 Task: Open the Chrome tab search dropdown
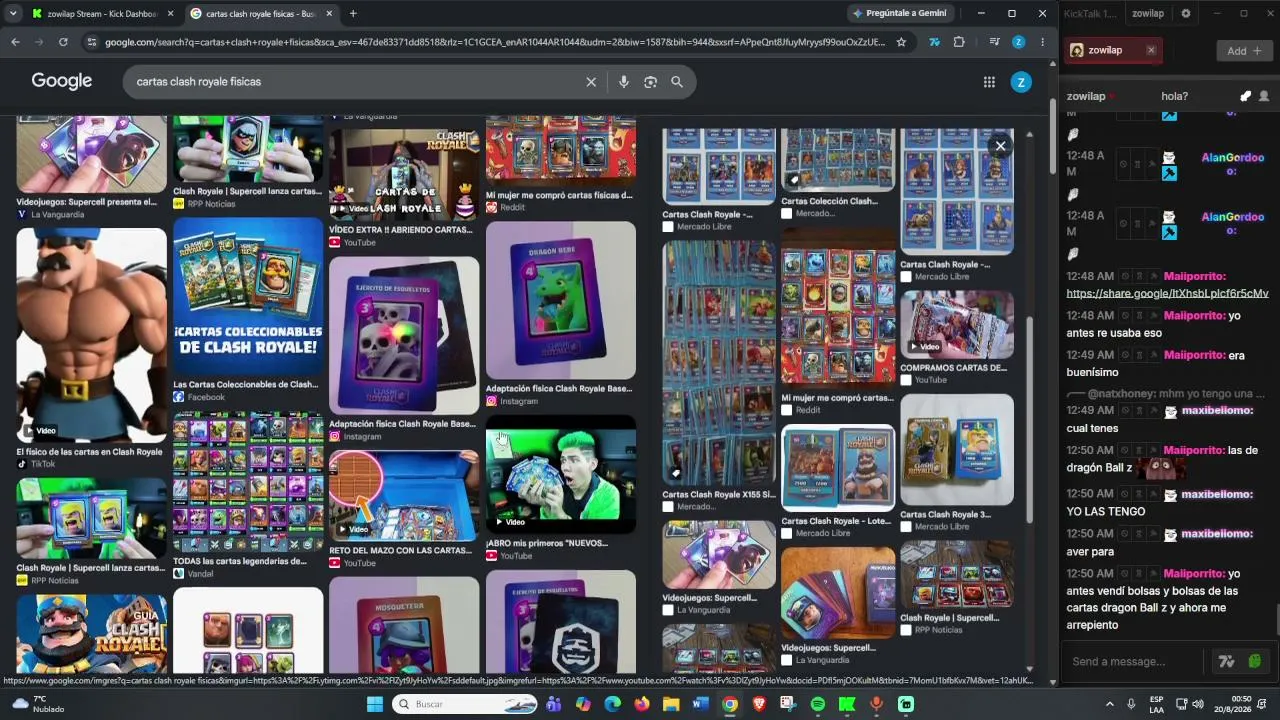click(x=13, y=13)
